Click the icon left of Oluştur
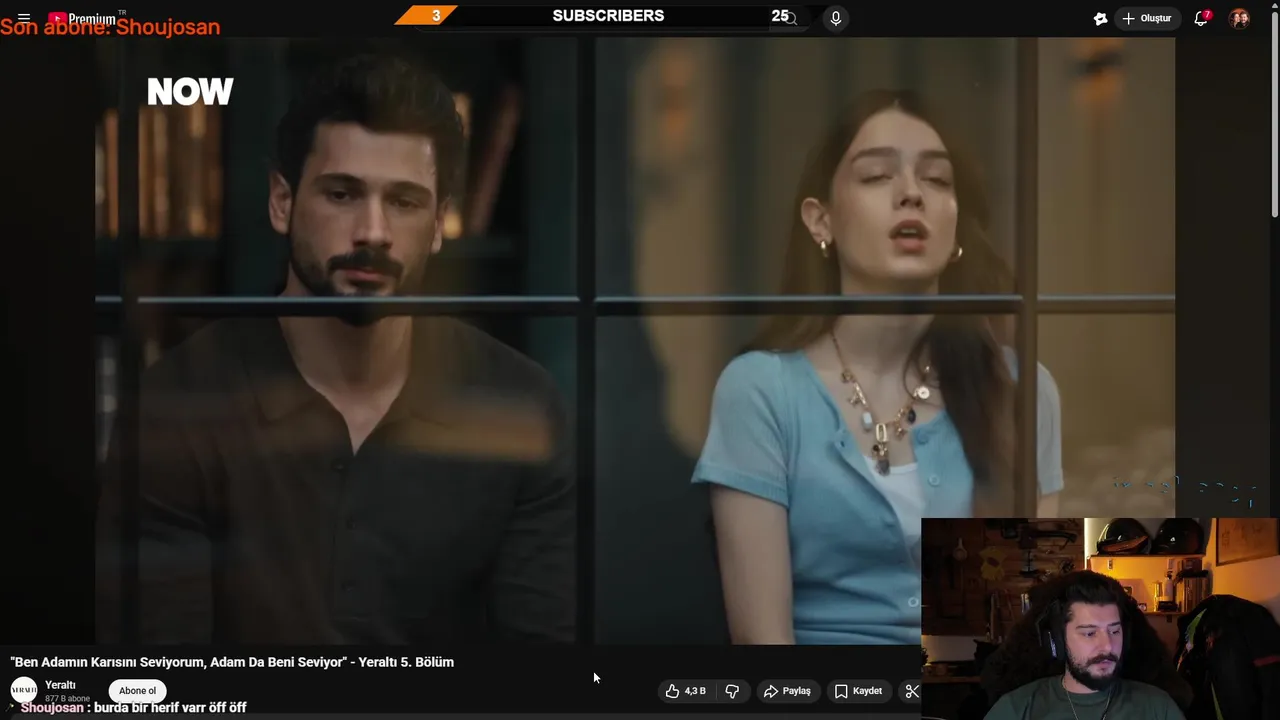This screenshot has height=720, width=1280. (x=1100, y=18)
